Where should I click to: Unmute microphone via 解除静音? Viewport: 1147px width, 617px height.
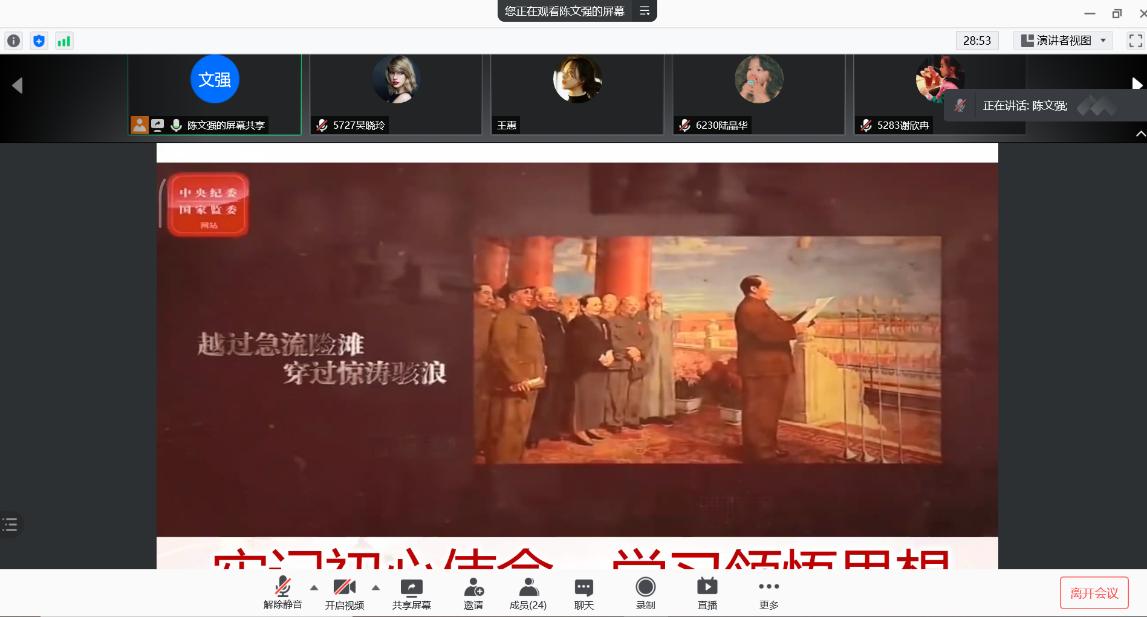pos(283,593)
